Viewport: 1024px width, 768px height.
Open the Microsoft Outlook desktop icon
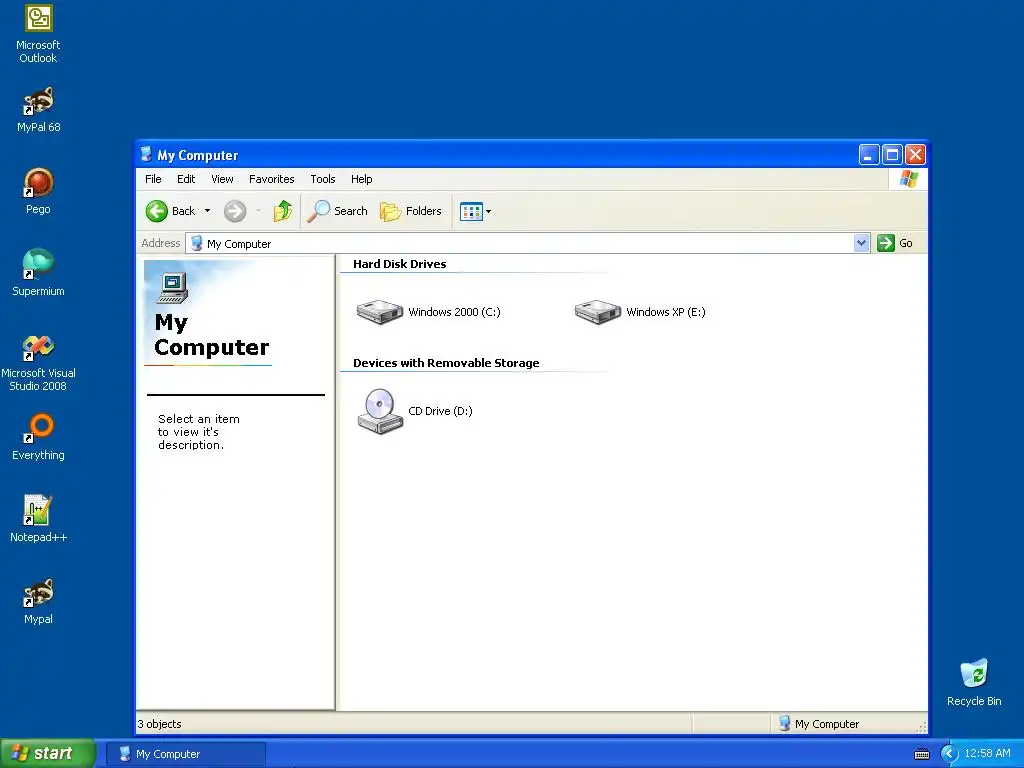click(38, 33)
